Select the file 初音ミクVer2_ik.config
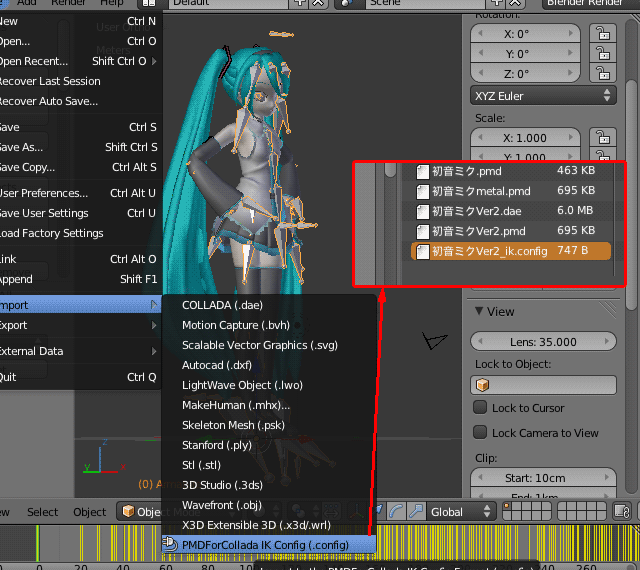 click(x=511, y=251)
